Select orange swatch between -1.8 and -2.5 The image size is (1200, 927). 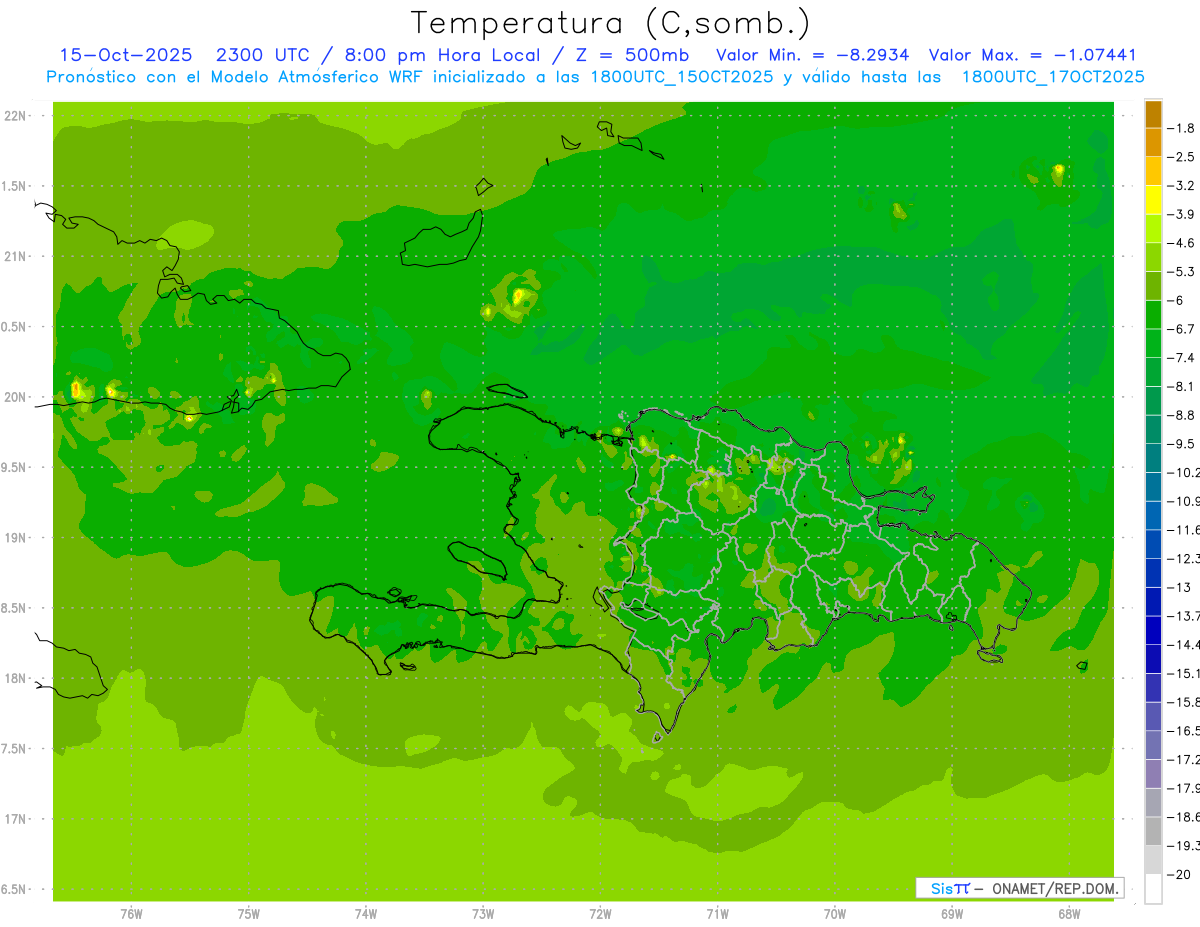[1153, 142]
